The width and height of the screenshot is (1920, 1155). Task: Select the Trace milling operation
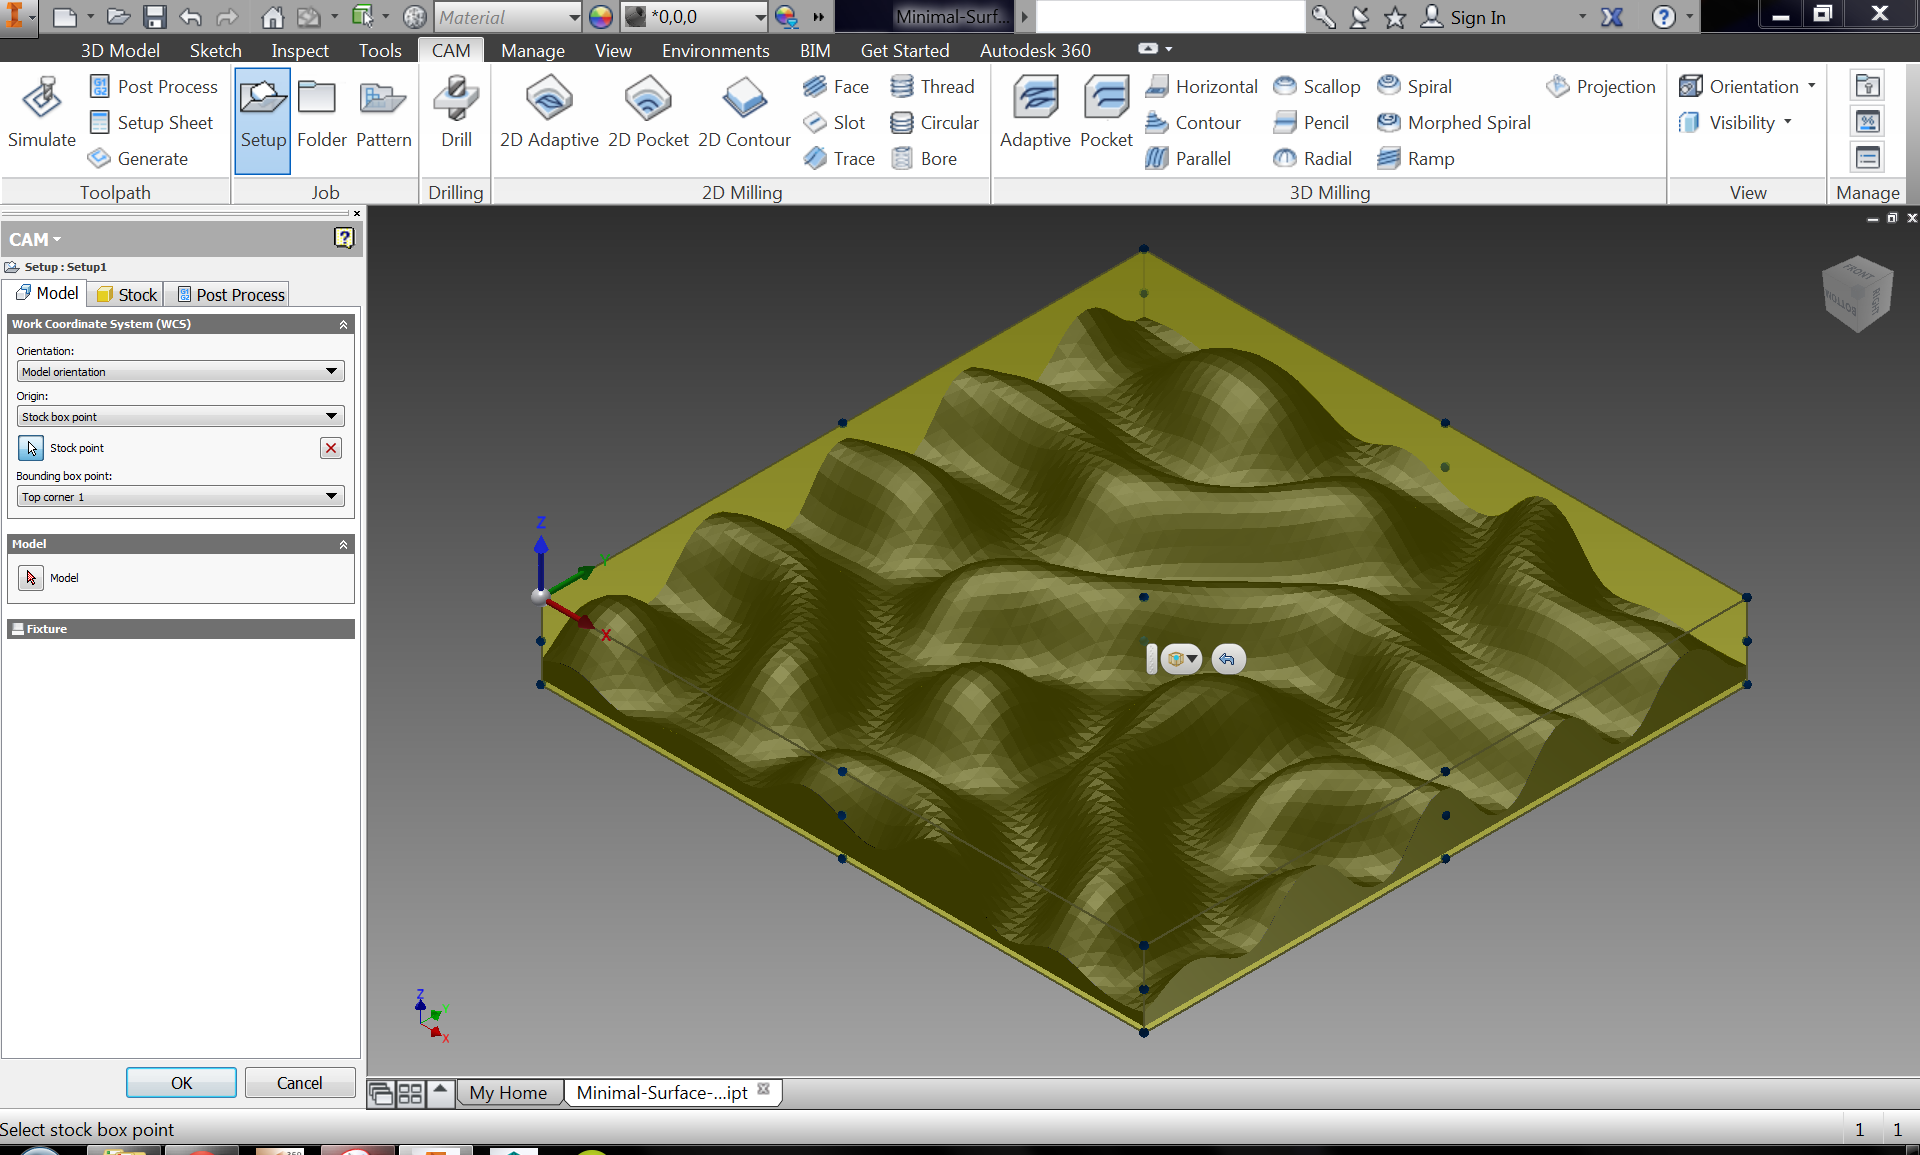pos(839,159)
